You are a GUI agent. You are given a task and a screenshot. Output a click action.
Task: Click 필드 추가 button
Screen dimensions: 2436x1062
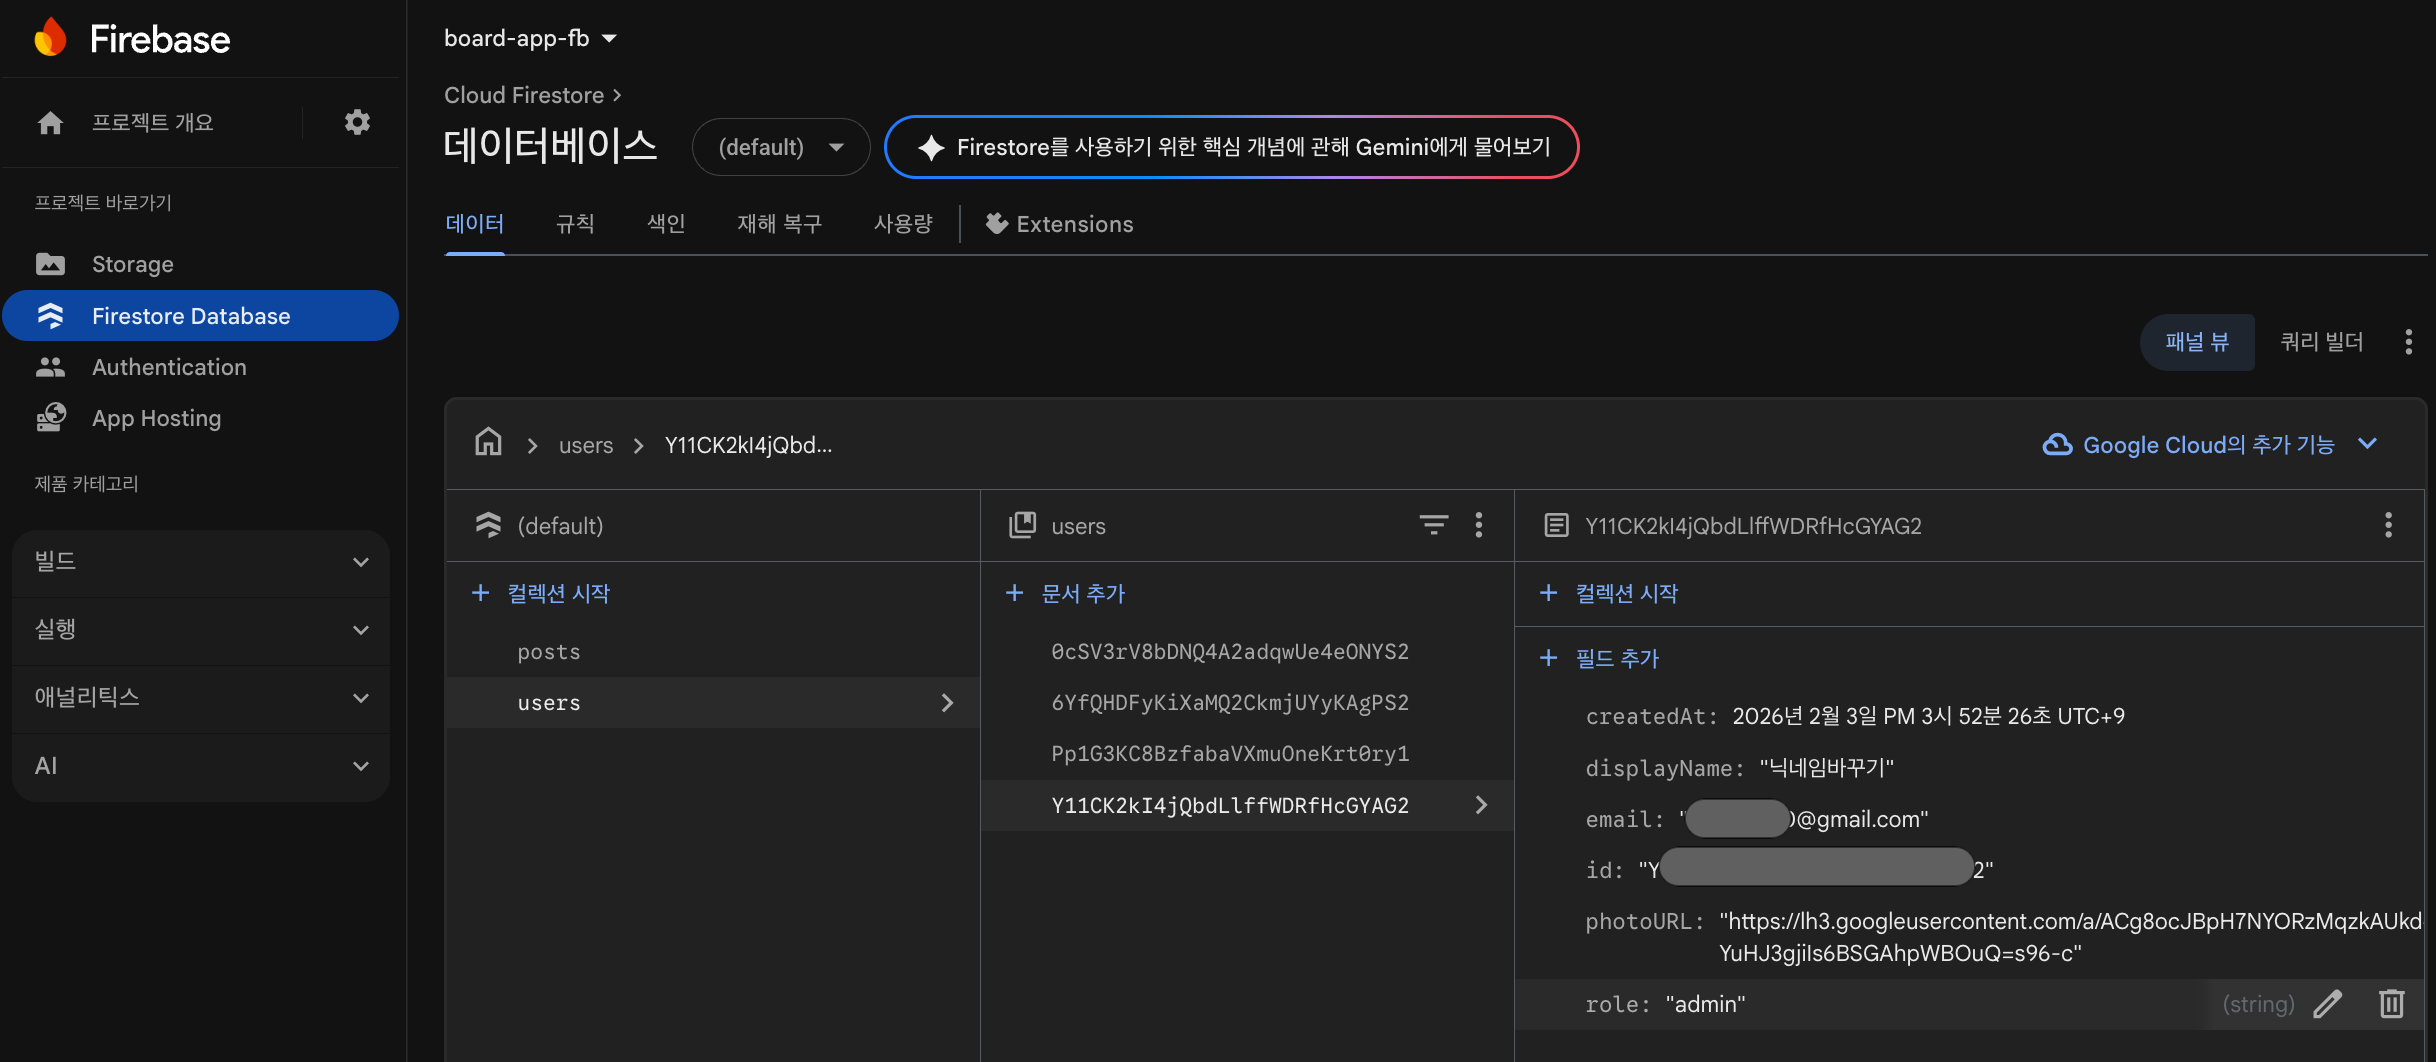pyautogui.click(x=1600, y=658)
